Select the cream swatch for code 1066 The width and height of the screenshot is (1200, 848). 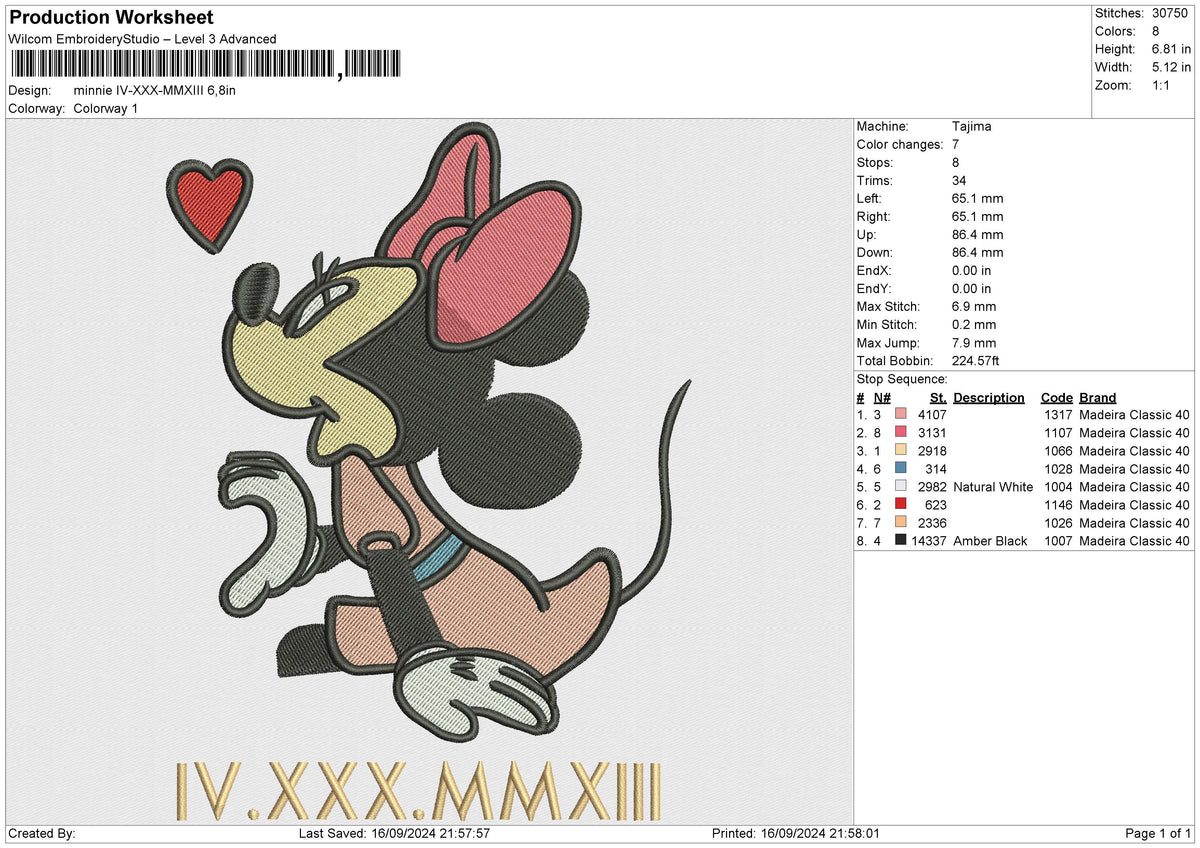click(902, 451)
